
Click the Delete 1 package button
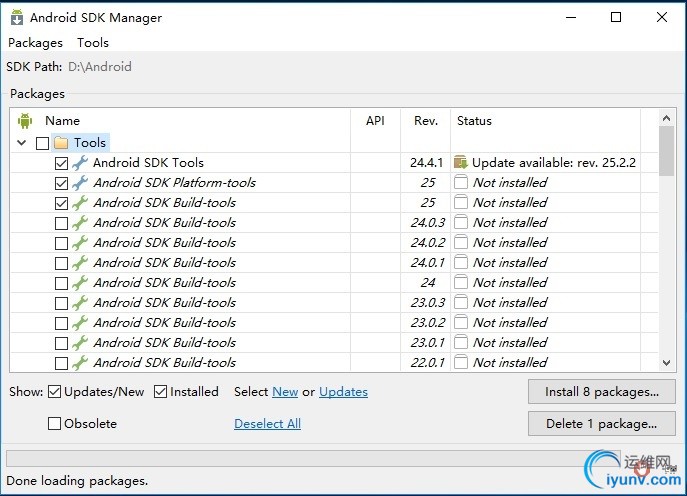[x=602, y=424]
